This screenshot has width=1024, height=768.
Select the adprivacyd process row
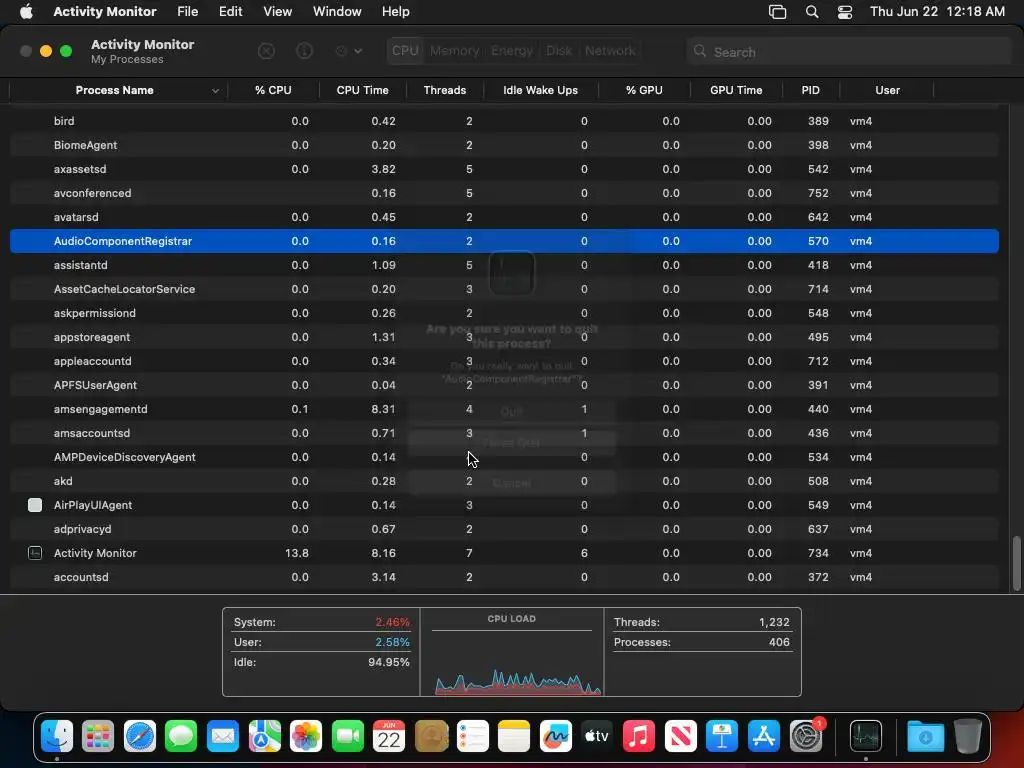point(504,529)
